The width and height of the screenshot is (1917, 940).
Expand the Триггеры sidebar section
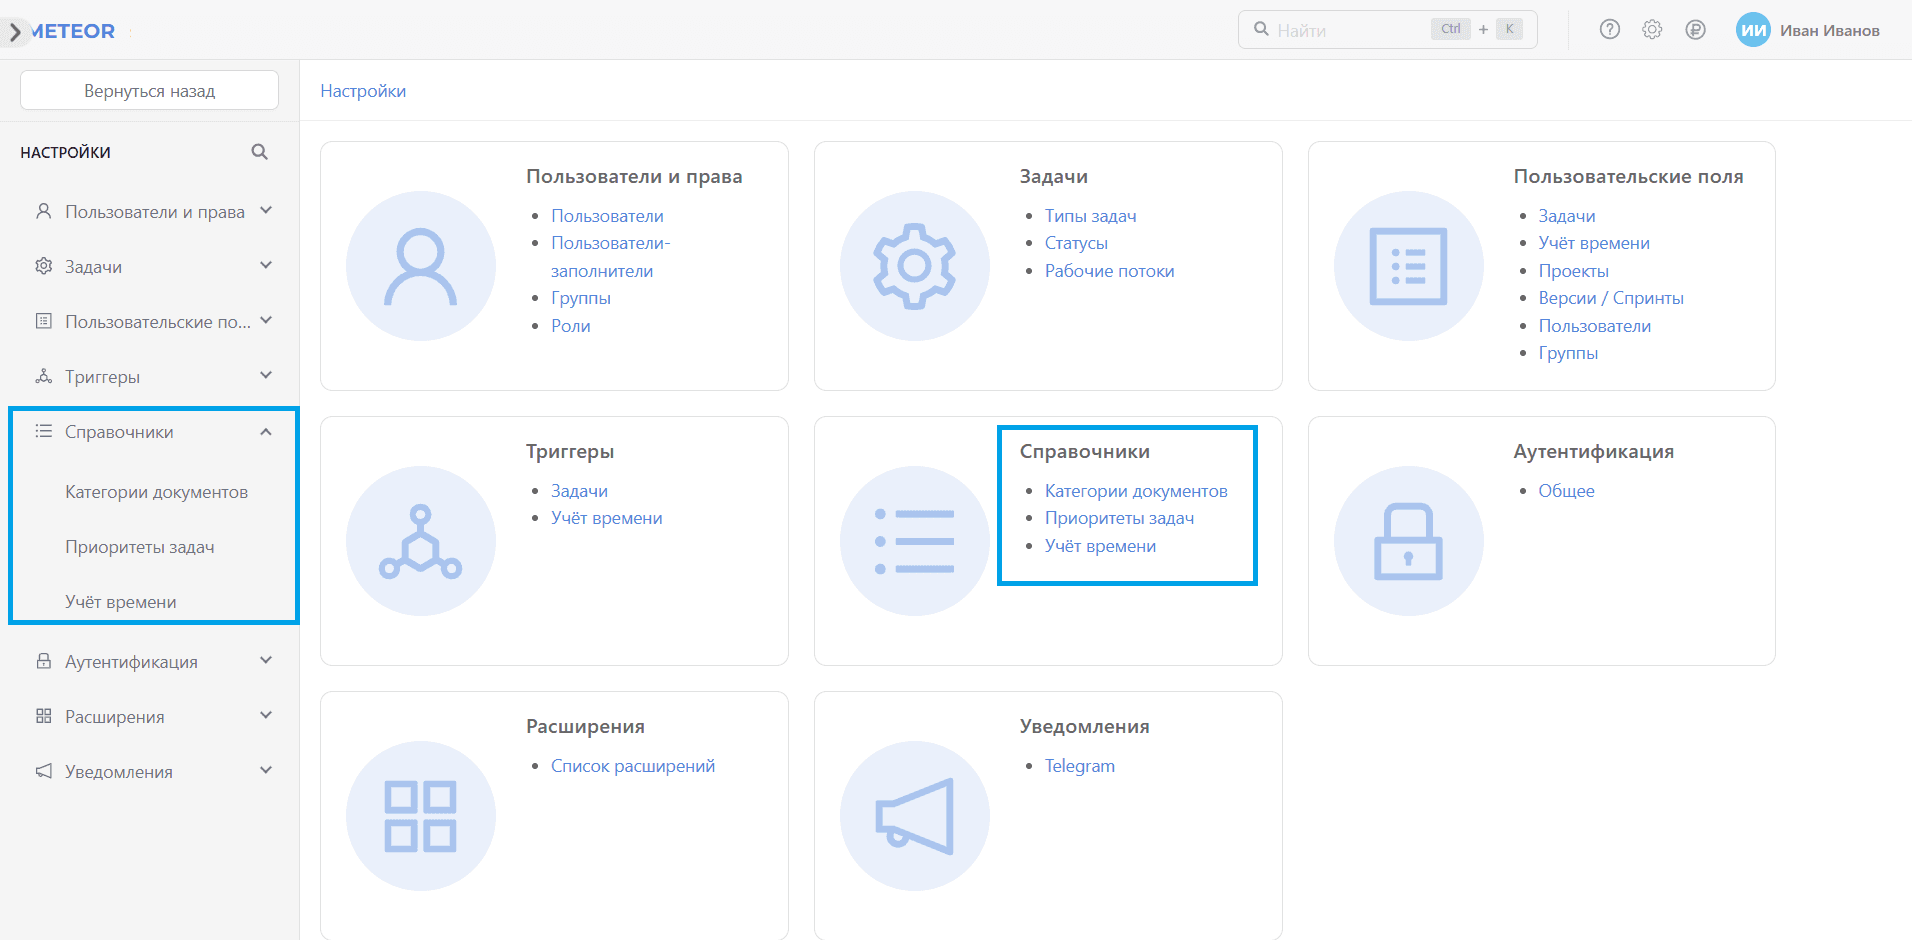coord(266,376)
